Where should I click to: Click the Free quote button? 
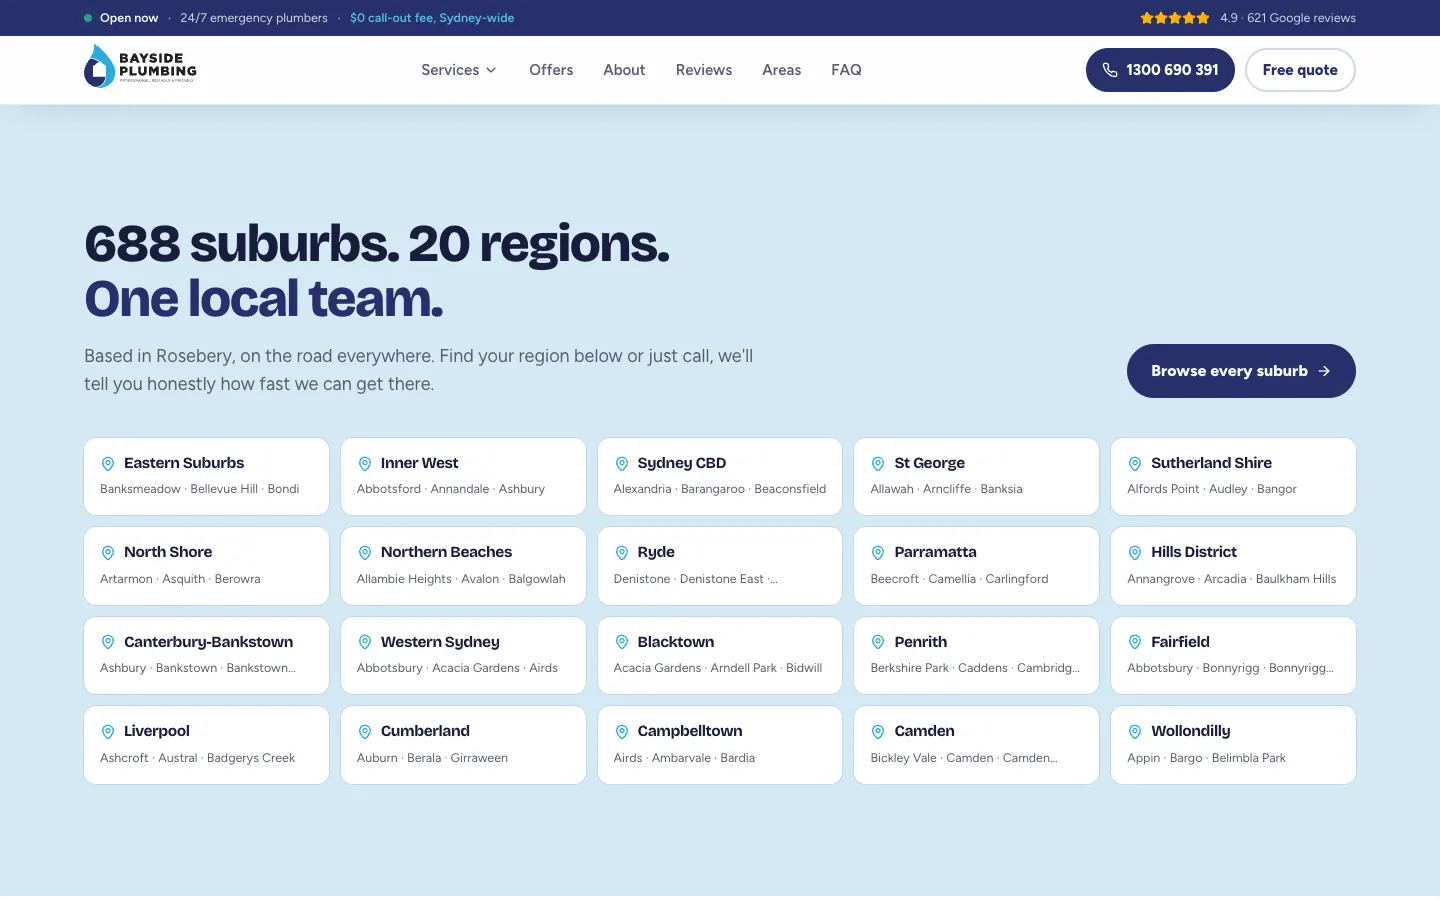pos(1300,70)
